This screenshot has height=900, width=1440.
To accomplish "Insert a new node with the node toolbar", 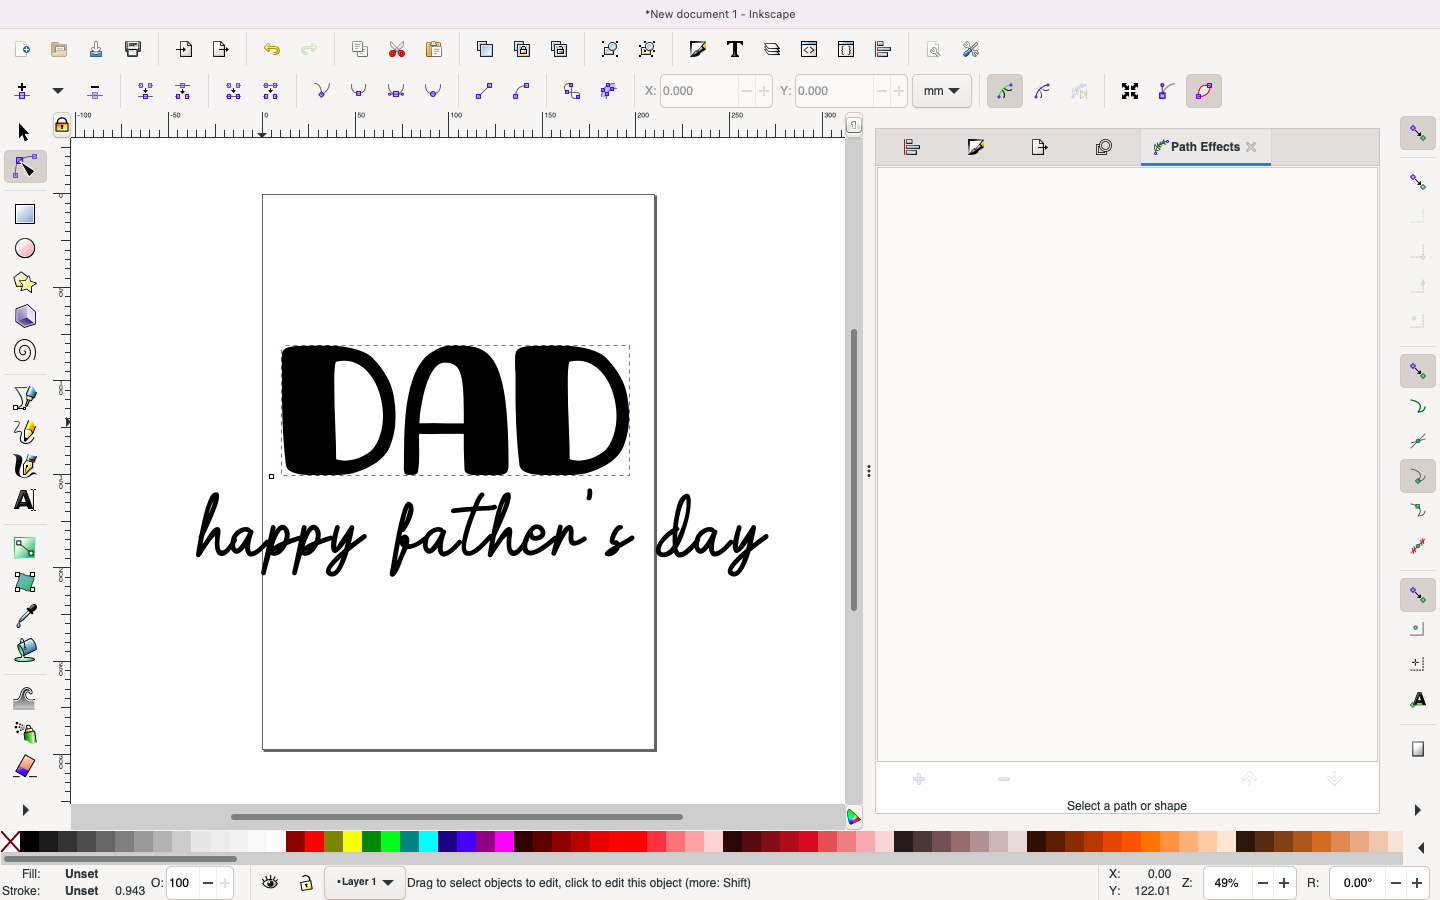I will click(22, 91).
